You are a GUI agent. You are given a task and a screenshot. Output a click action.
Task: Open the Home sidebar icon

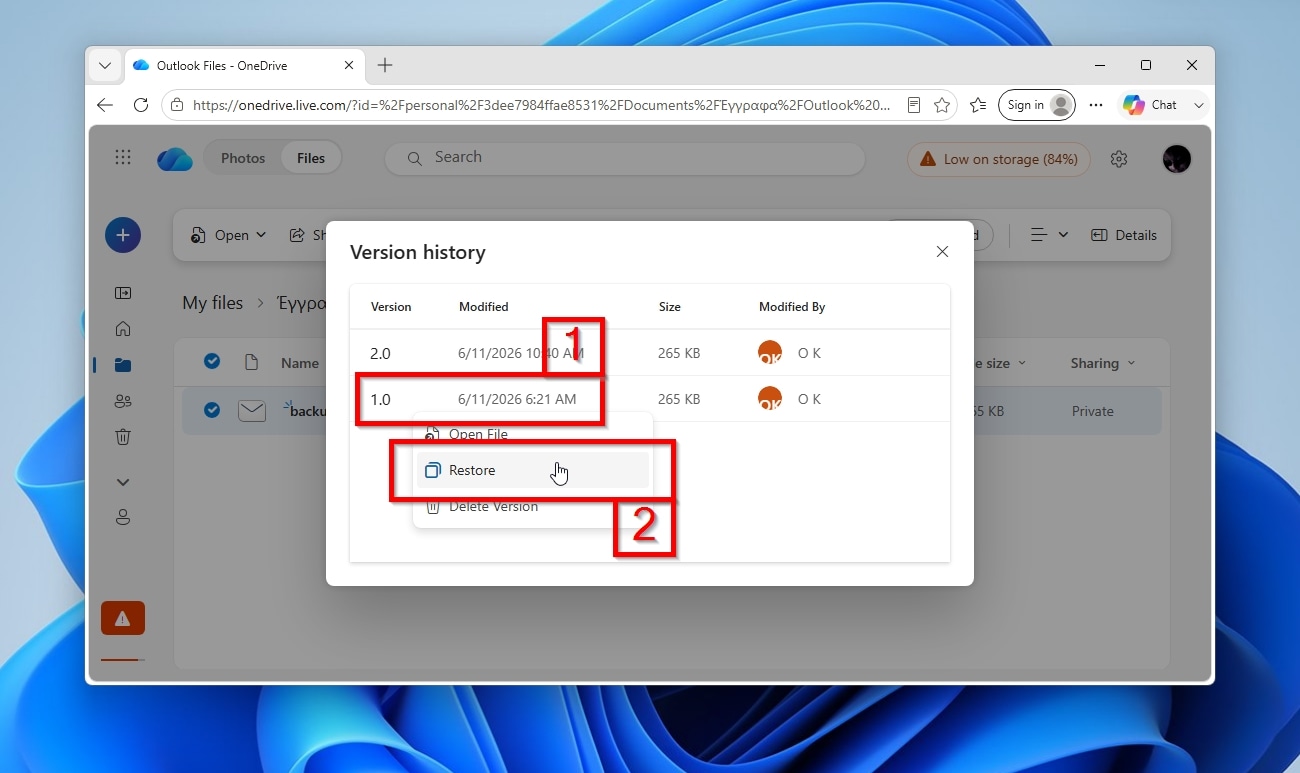tap(123, 329)
